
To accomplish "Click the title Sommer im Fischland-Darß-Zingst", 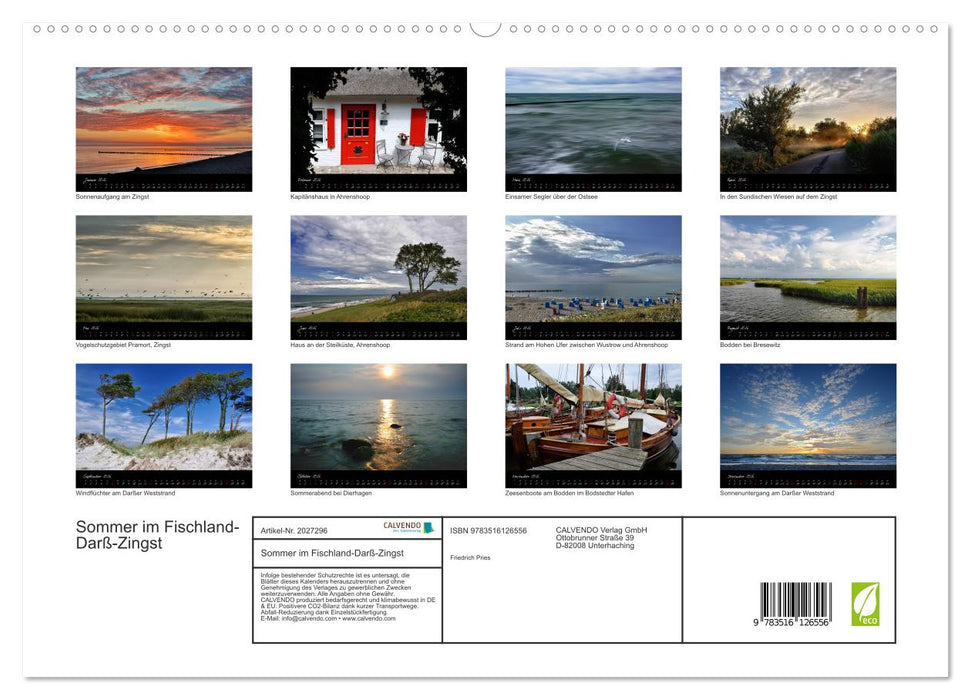I will (155, 534).
